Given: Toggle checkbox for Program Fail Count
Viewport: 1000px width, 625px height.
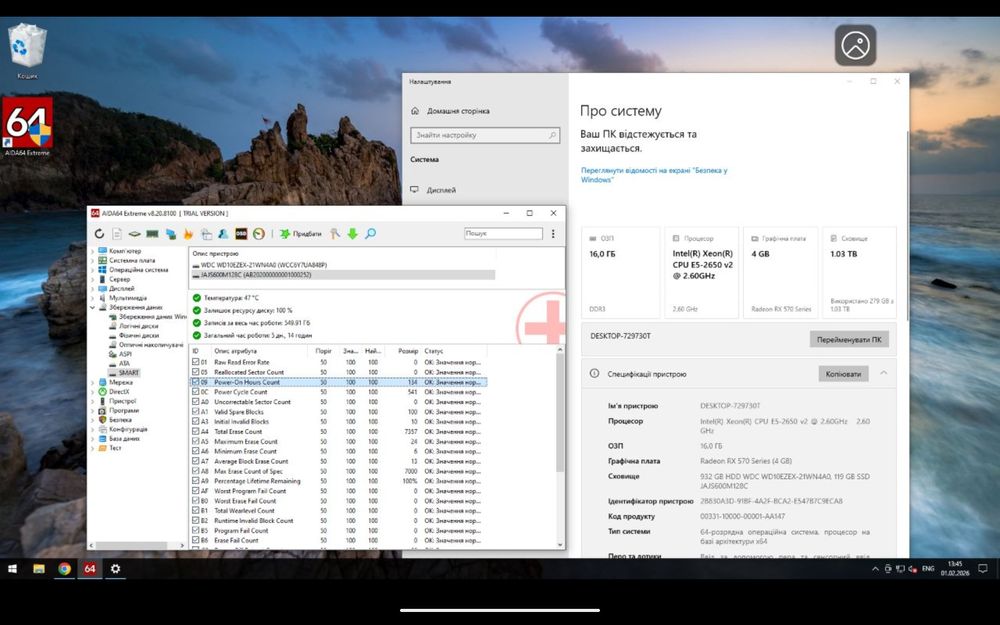Looking at the screenshot, I should pos(196,530).
